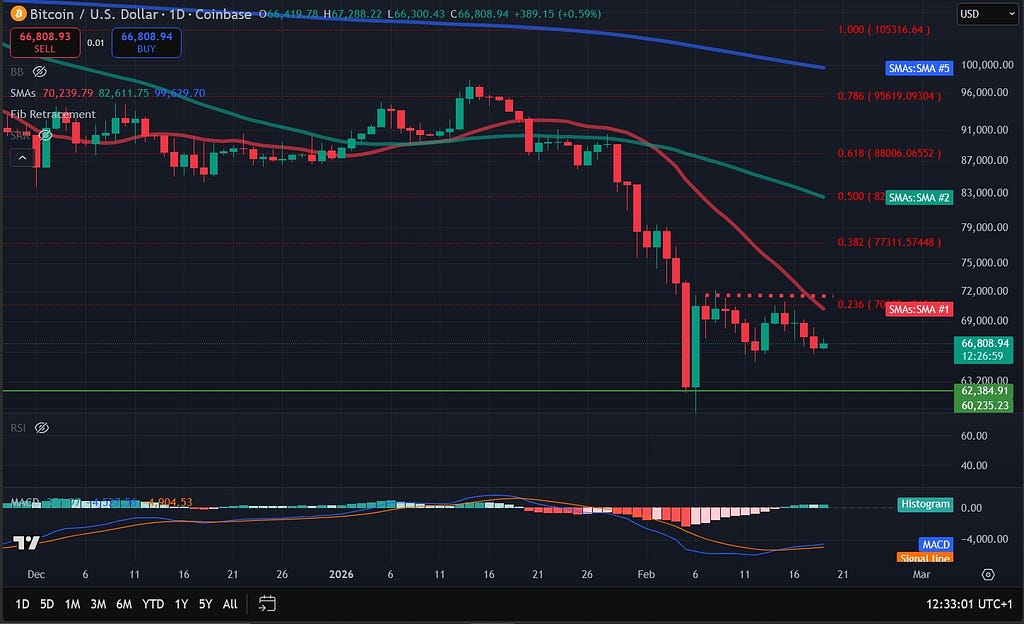Viewport: 1024px width, 624px height.
Task: Click the SMAs:SMA #5 blue label
Action: click(919, 68)
